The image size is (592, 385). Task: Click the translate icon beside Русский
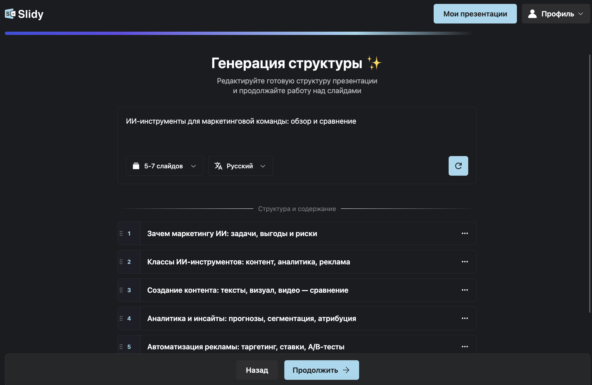218,166
